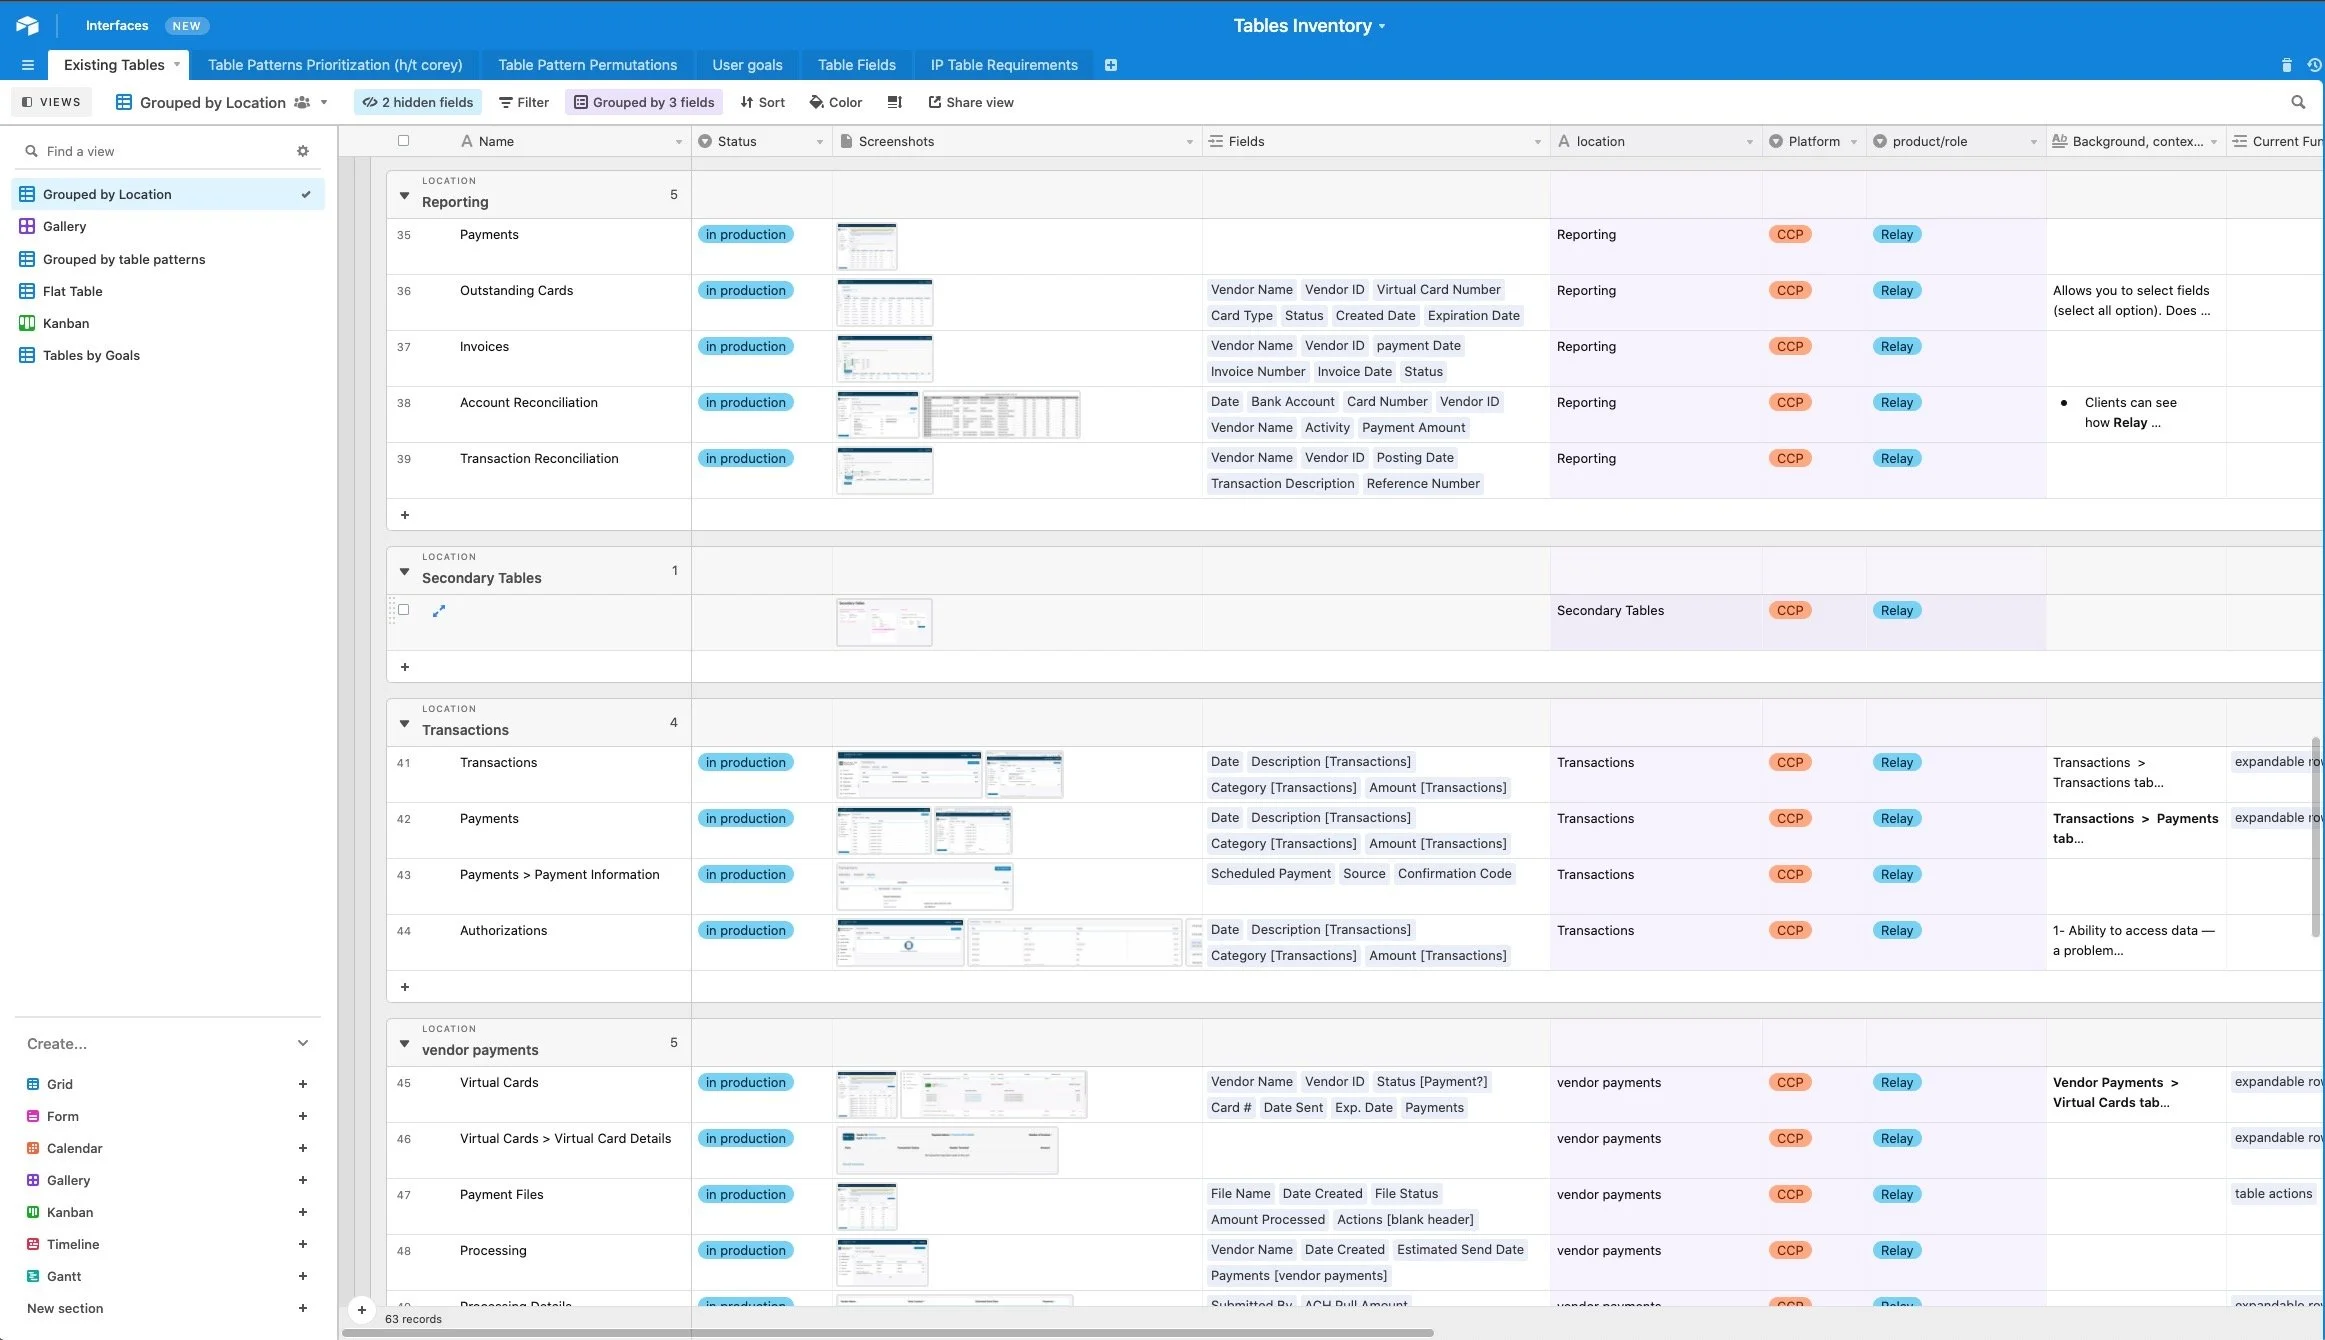Open the 2 hidden fields button
Screen dimensions: 2325x1340
[x=417, y=102]
